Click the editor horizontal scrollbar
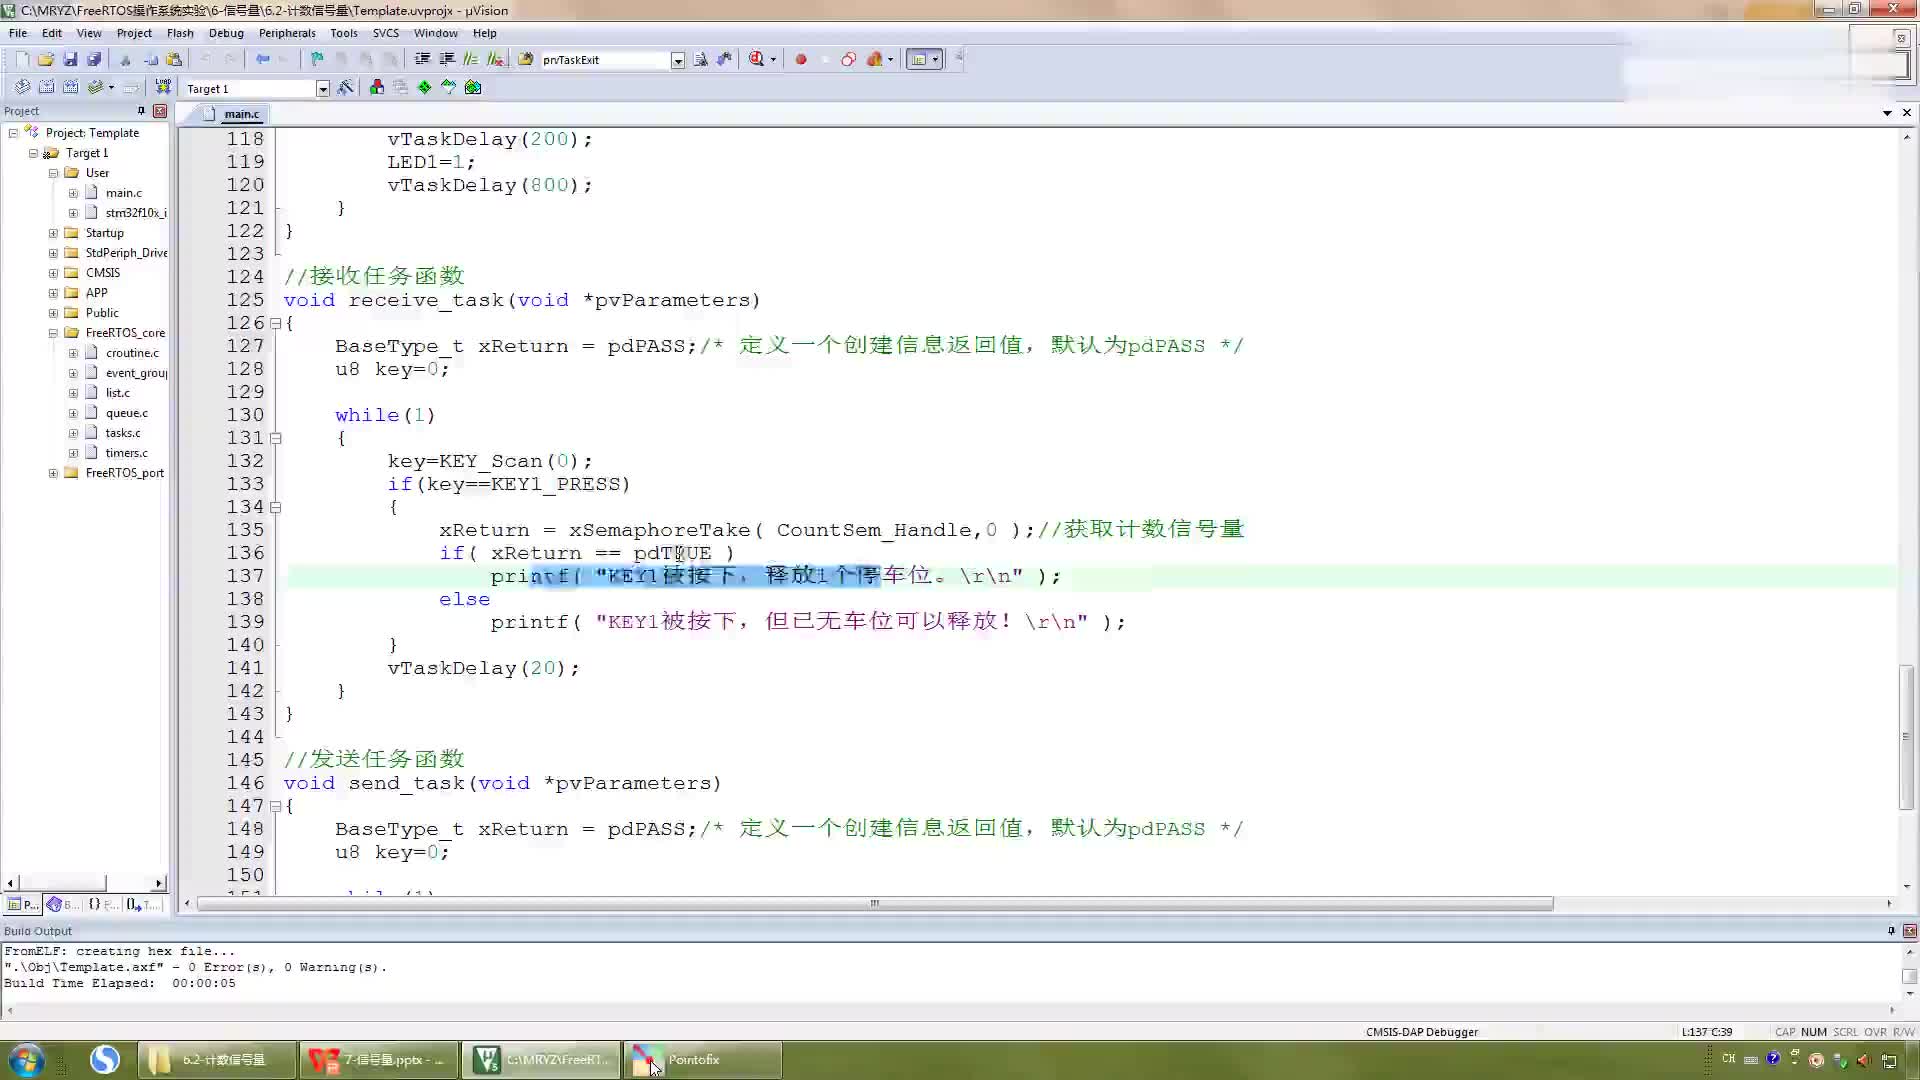The width and height of the screenshot is (1920, 1080). (875, 903)
